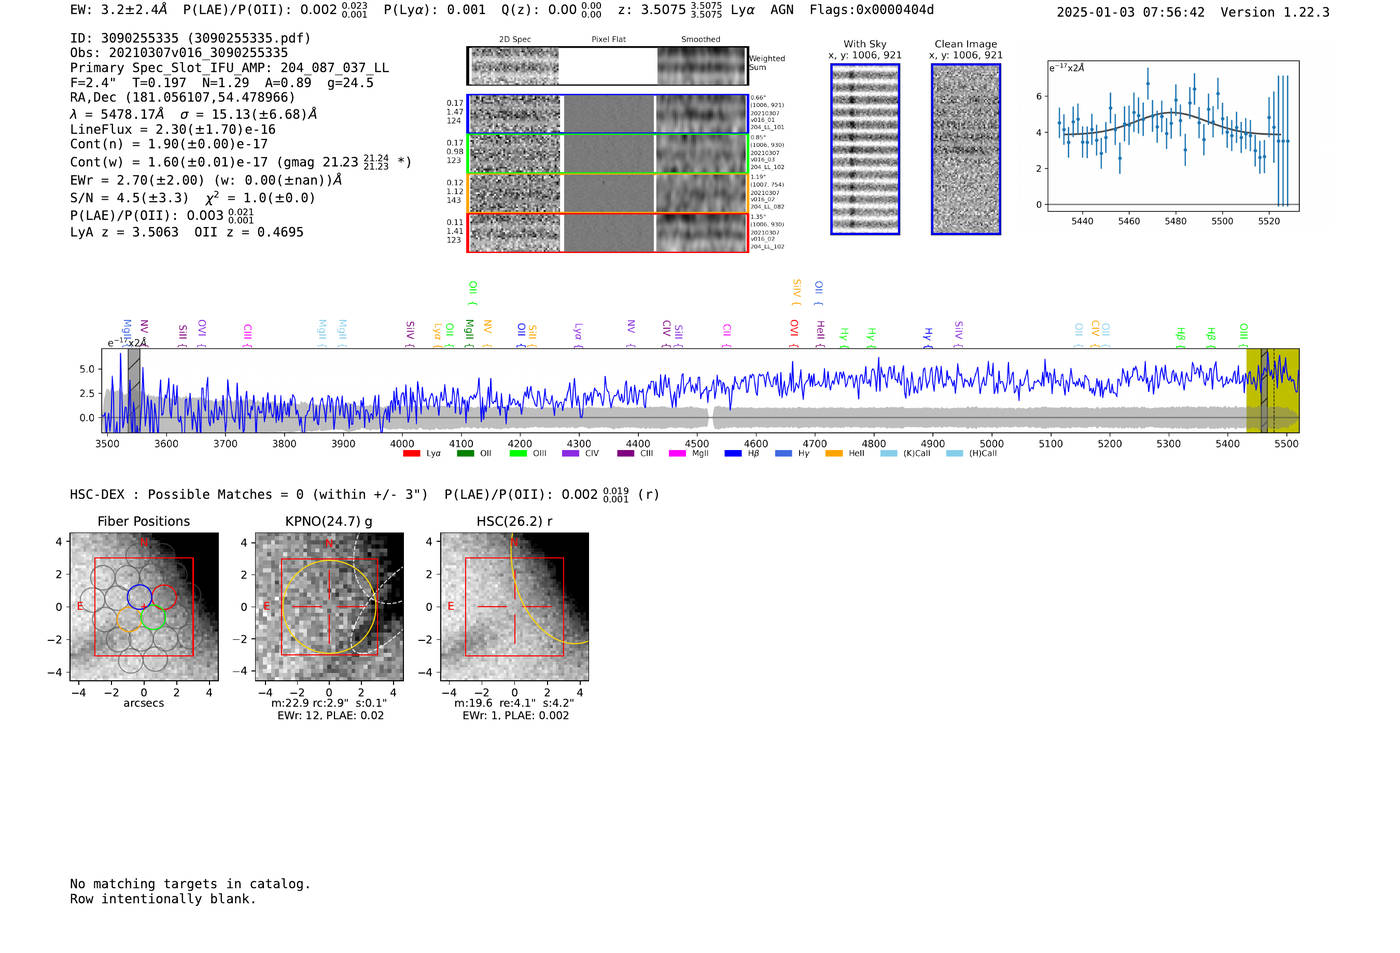Click "Row intentionally blank." text
The width and height of the screenshot is (1400, 953).
(x=163, y=899)
